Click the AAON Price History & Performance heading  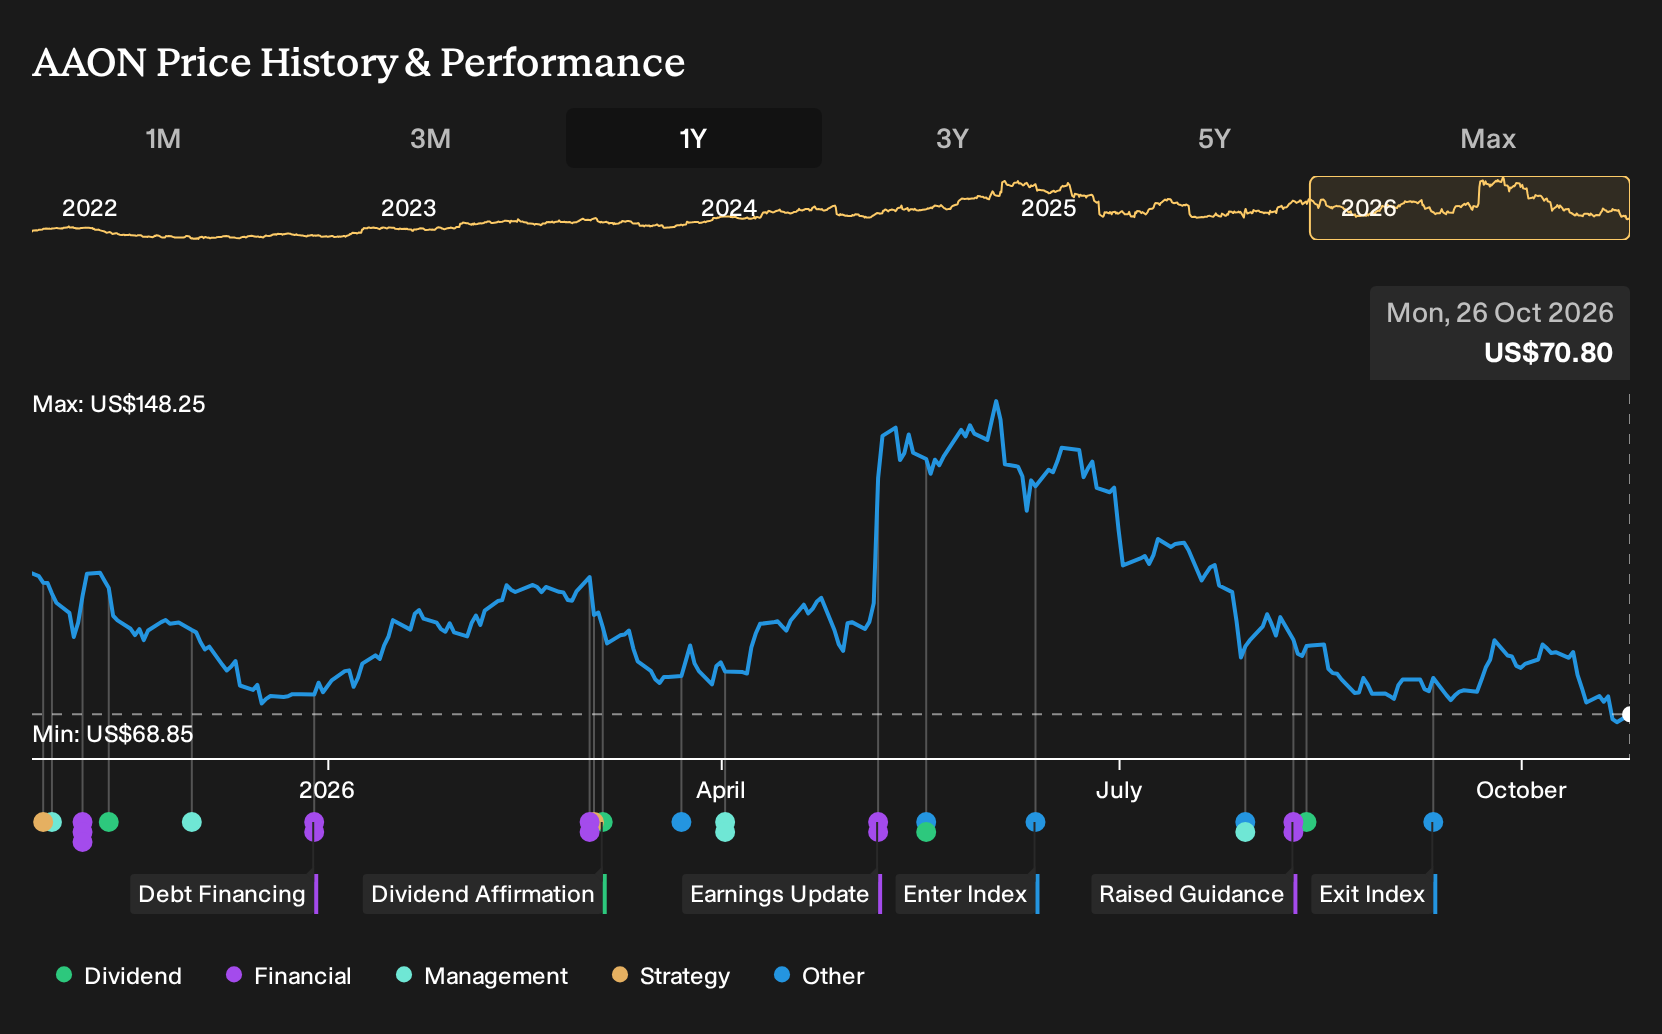359,62
